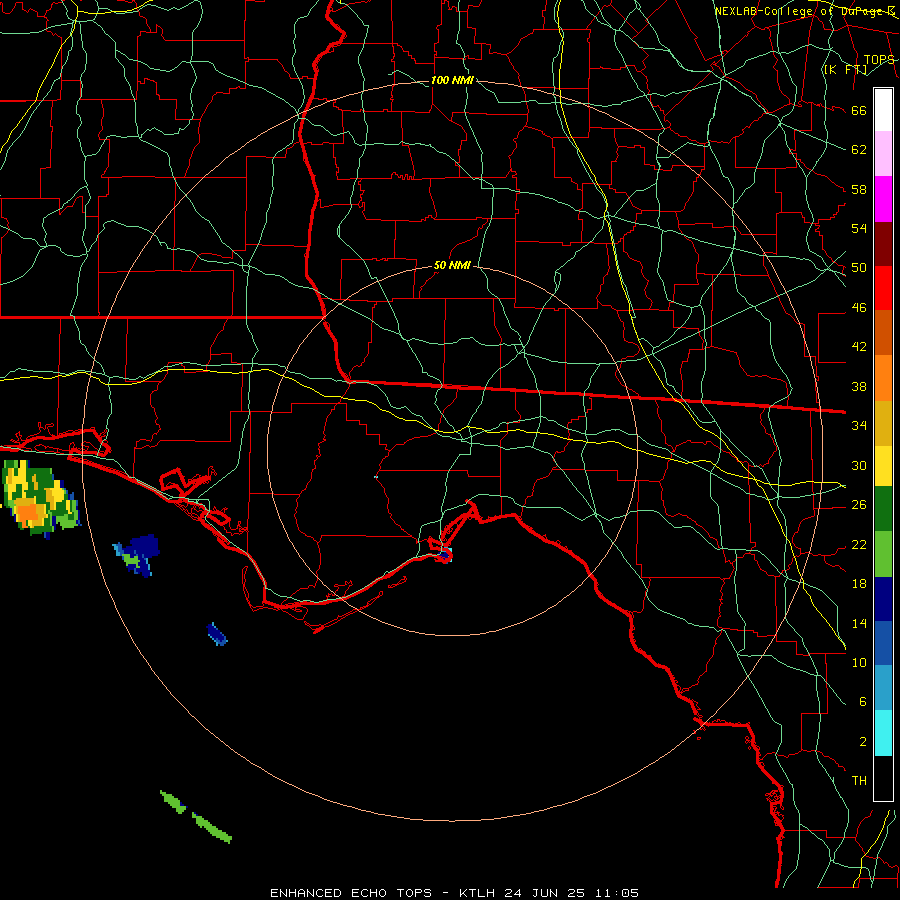The width and height of the screenshot is (900, 900).
Task: Click the navy 14-18 kft legend swatch
Action: click(x=883, y=599)
